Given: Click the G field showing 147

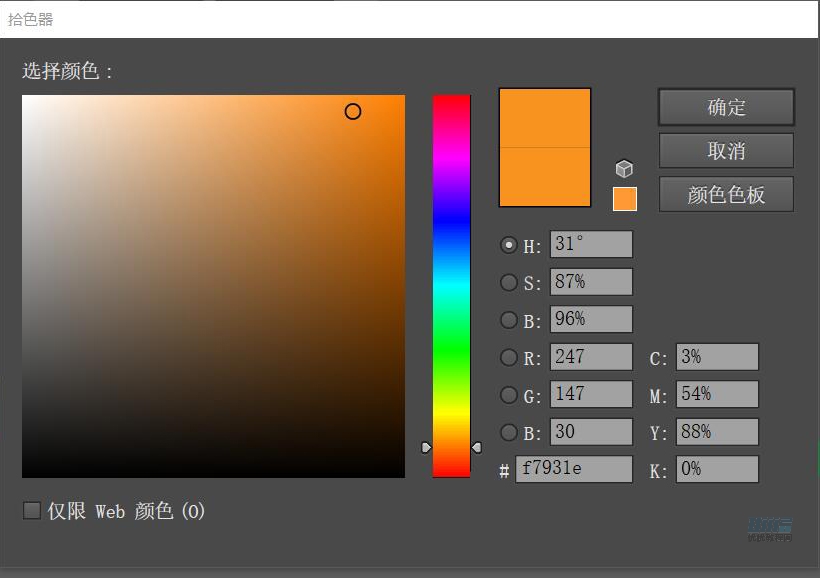Looking at the screenshot, I should tap(591, 394).
